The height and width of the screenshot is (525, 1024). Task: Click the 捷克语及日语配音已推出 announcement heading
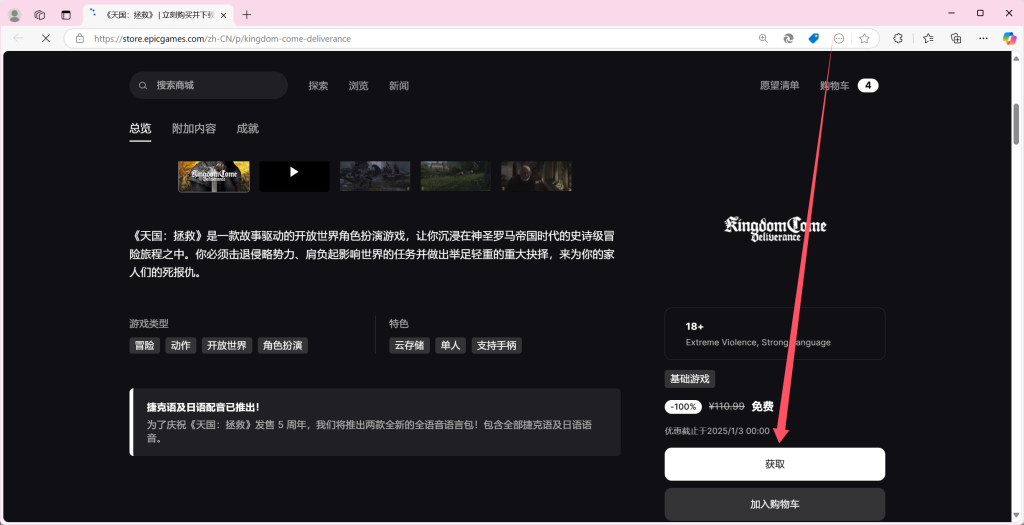203,407
